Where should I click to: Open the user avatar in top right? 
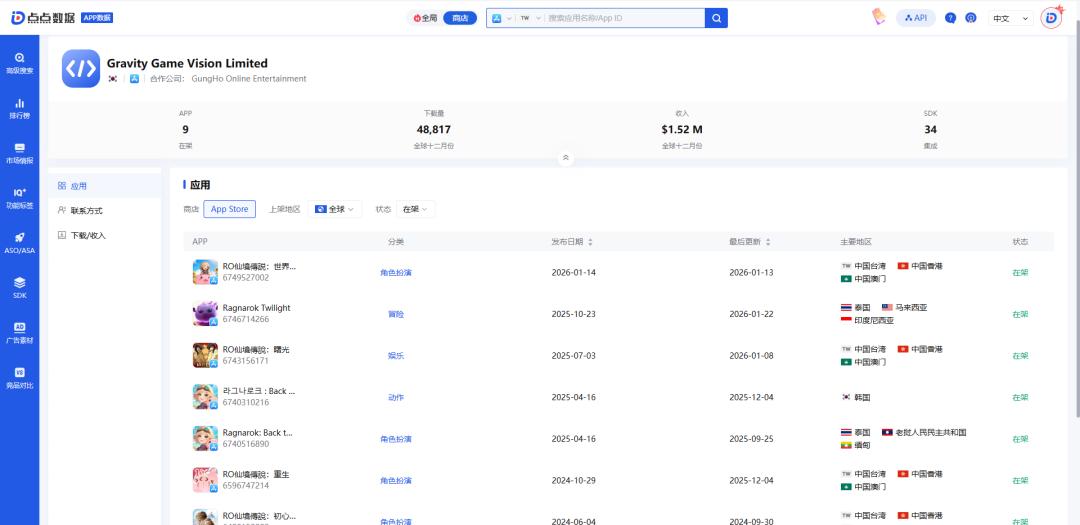pos(1051,18)
